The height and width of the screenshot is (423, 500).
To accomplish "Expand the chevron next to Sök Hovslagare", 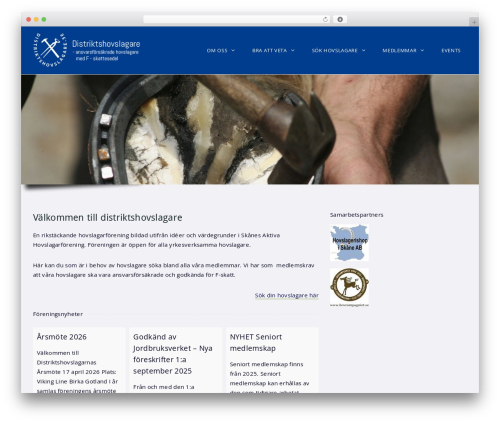I will click(363, 50).
